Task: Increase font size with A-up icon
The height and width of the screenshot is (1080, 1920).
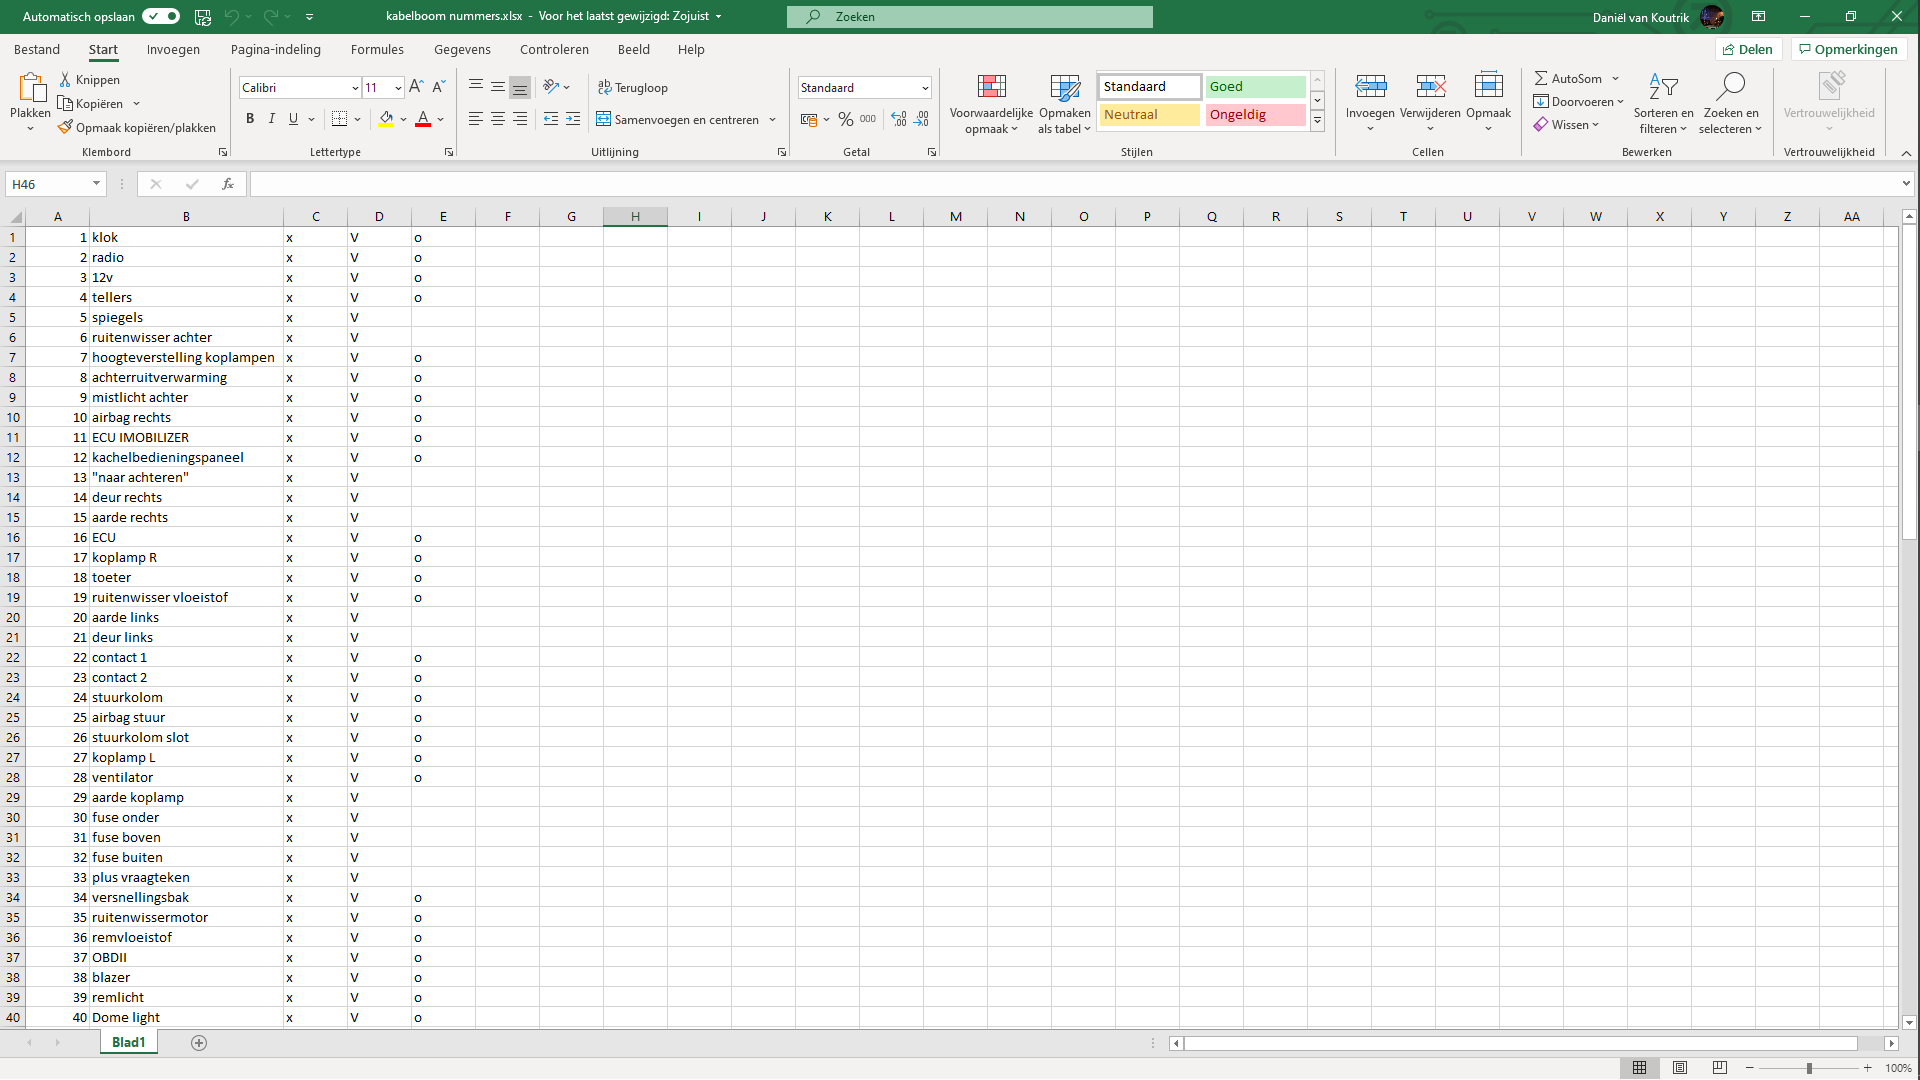Action: 416,87
